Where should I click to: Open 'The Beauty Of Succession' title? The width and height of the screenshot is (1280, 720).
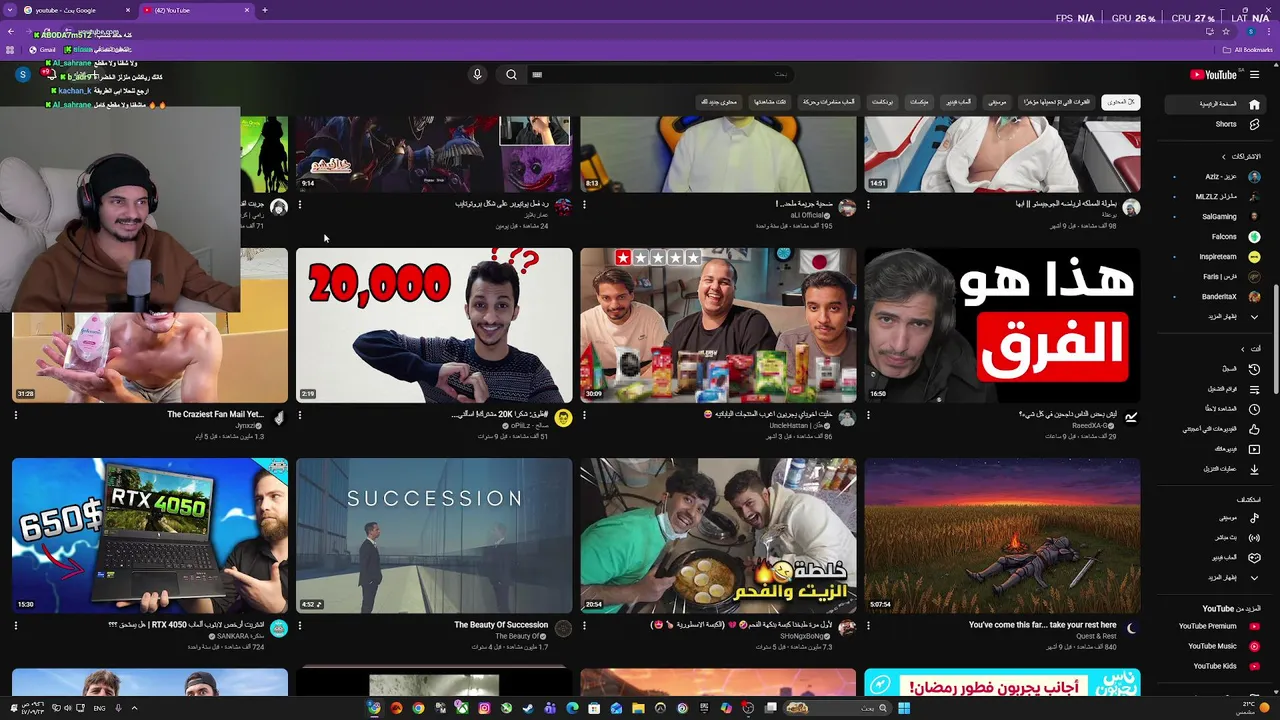tap(501, 625)
